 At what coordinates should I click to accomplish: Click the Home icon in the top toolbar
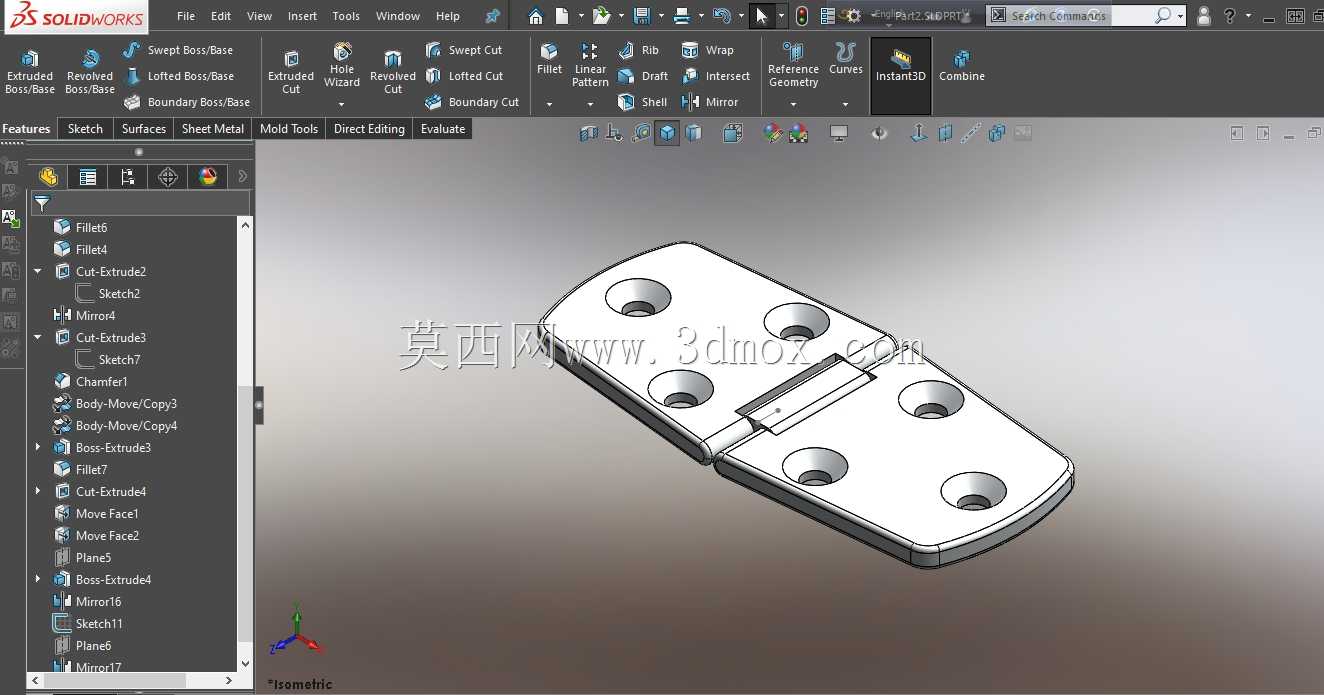(x=536, y=16)
